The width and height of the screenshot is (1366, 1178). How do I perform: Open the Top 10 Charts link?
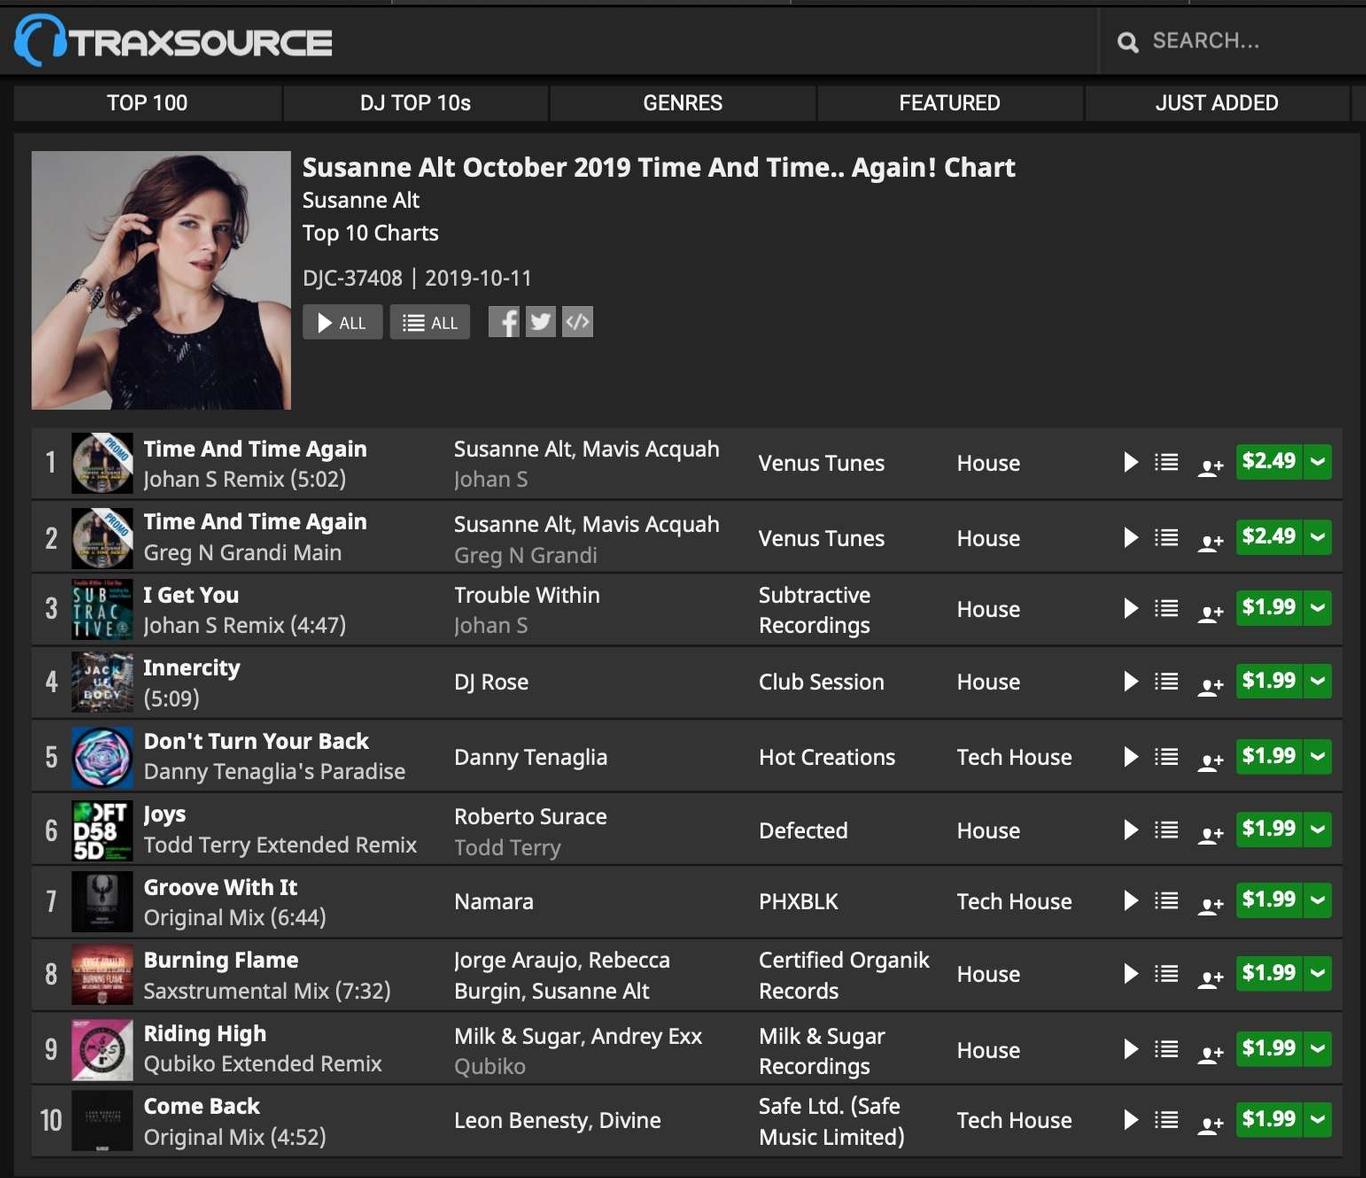(371, 233)
